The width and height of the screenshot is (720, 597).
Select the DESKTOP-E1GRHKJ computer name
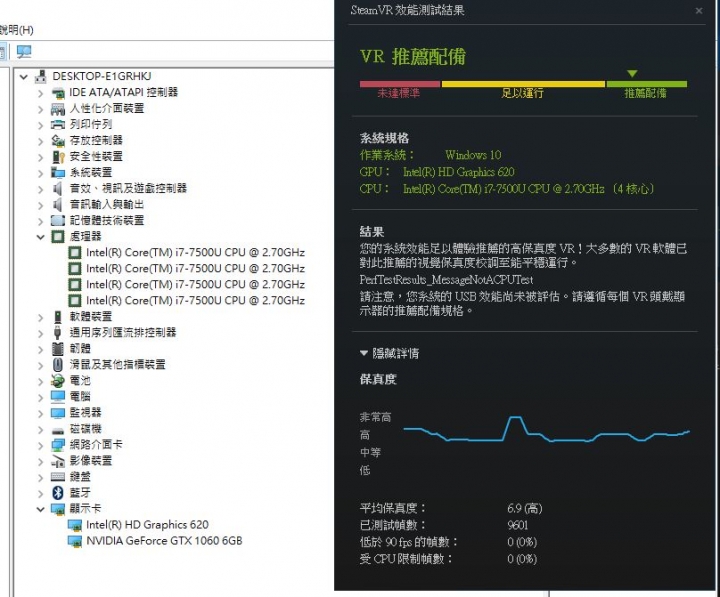101,76
